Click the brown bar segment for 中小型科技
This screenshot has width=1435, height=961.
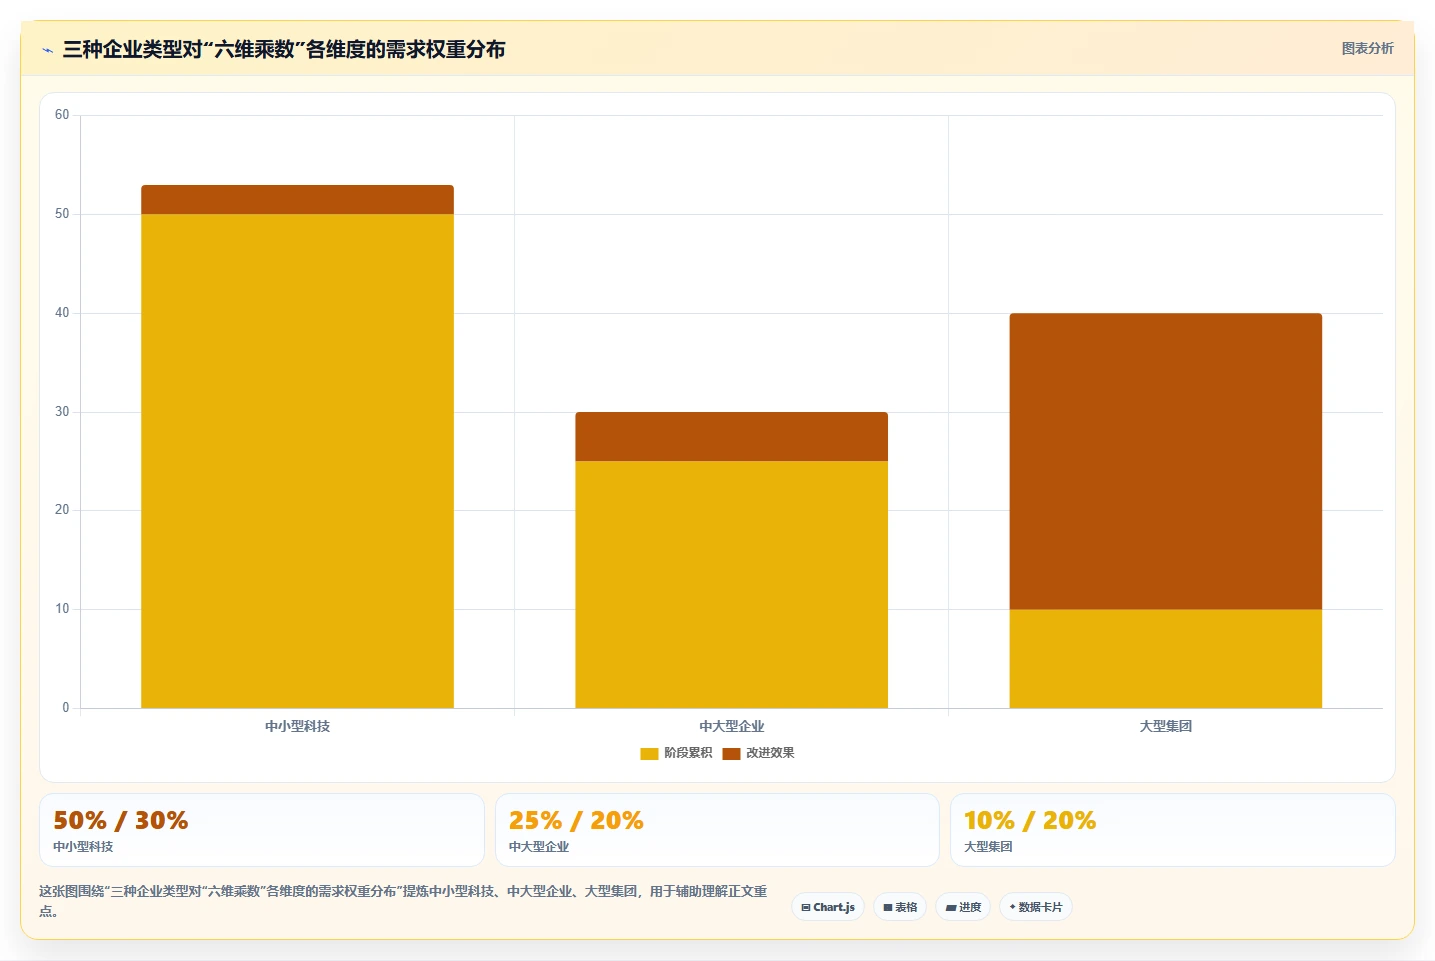[297, 199]
